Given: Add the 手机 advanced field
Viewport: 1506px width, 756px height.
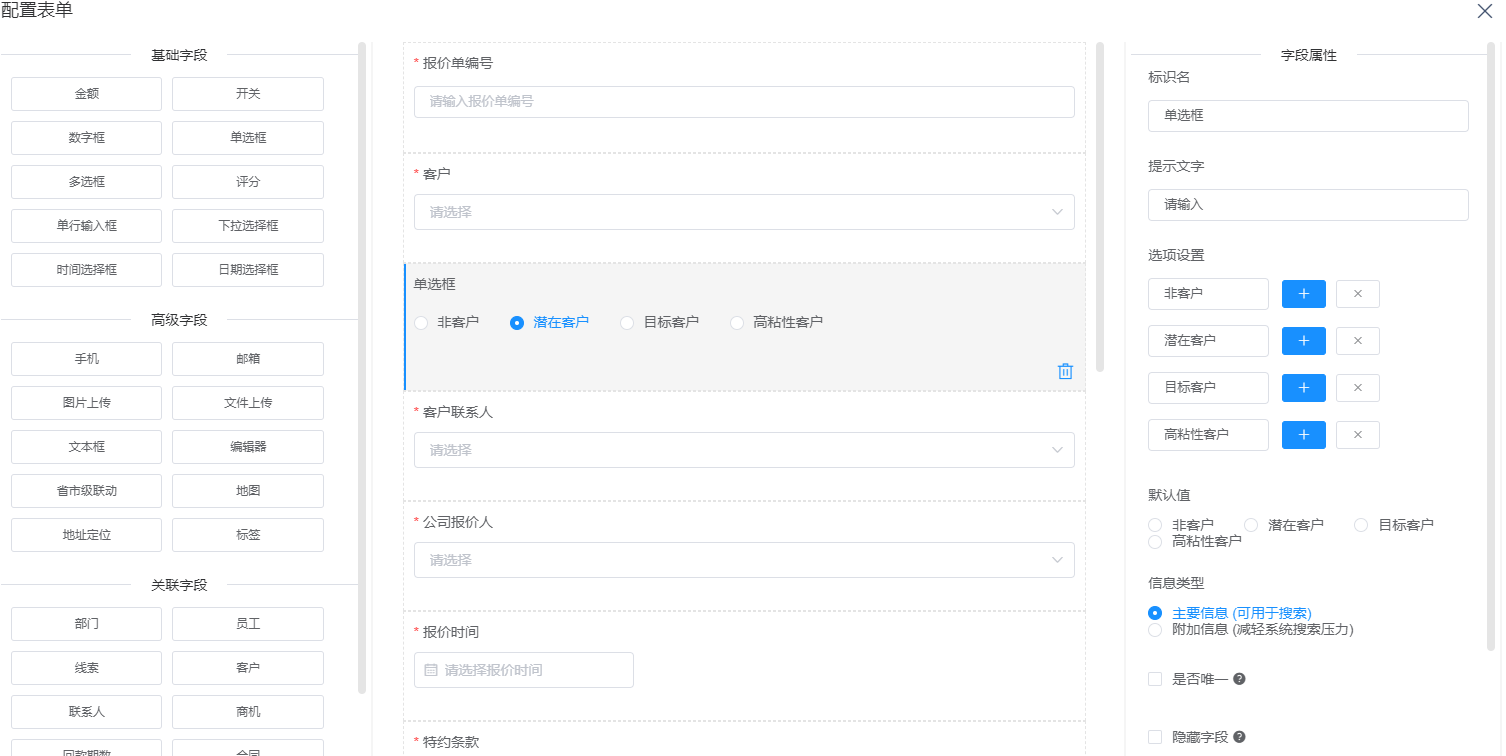Looking at the screenshot, I should pyautogui.click(x=86, y=359).
